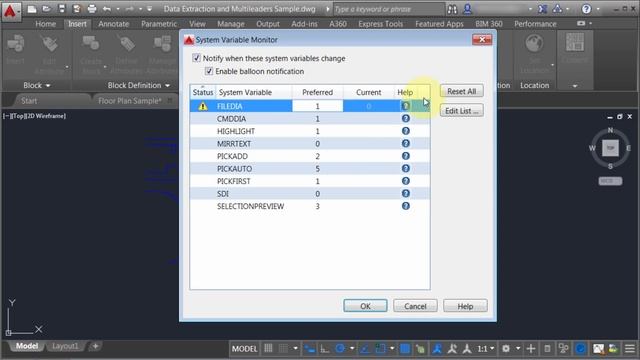
Task: Click the dialog Help button
Action: [465, 306]
